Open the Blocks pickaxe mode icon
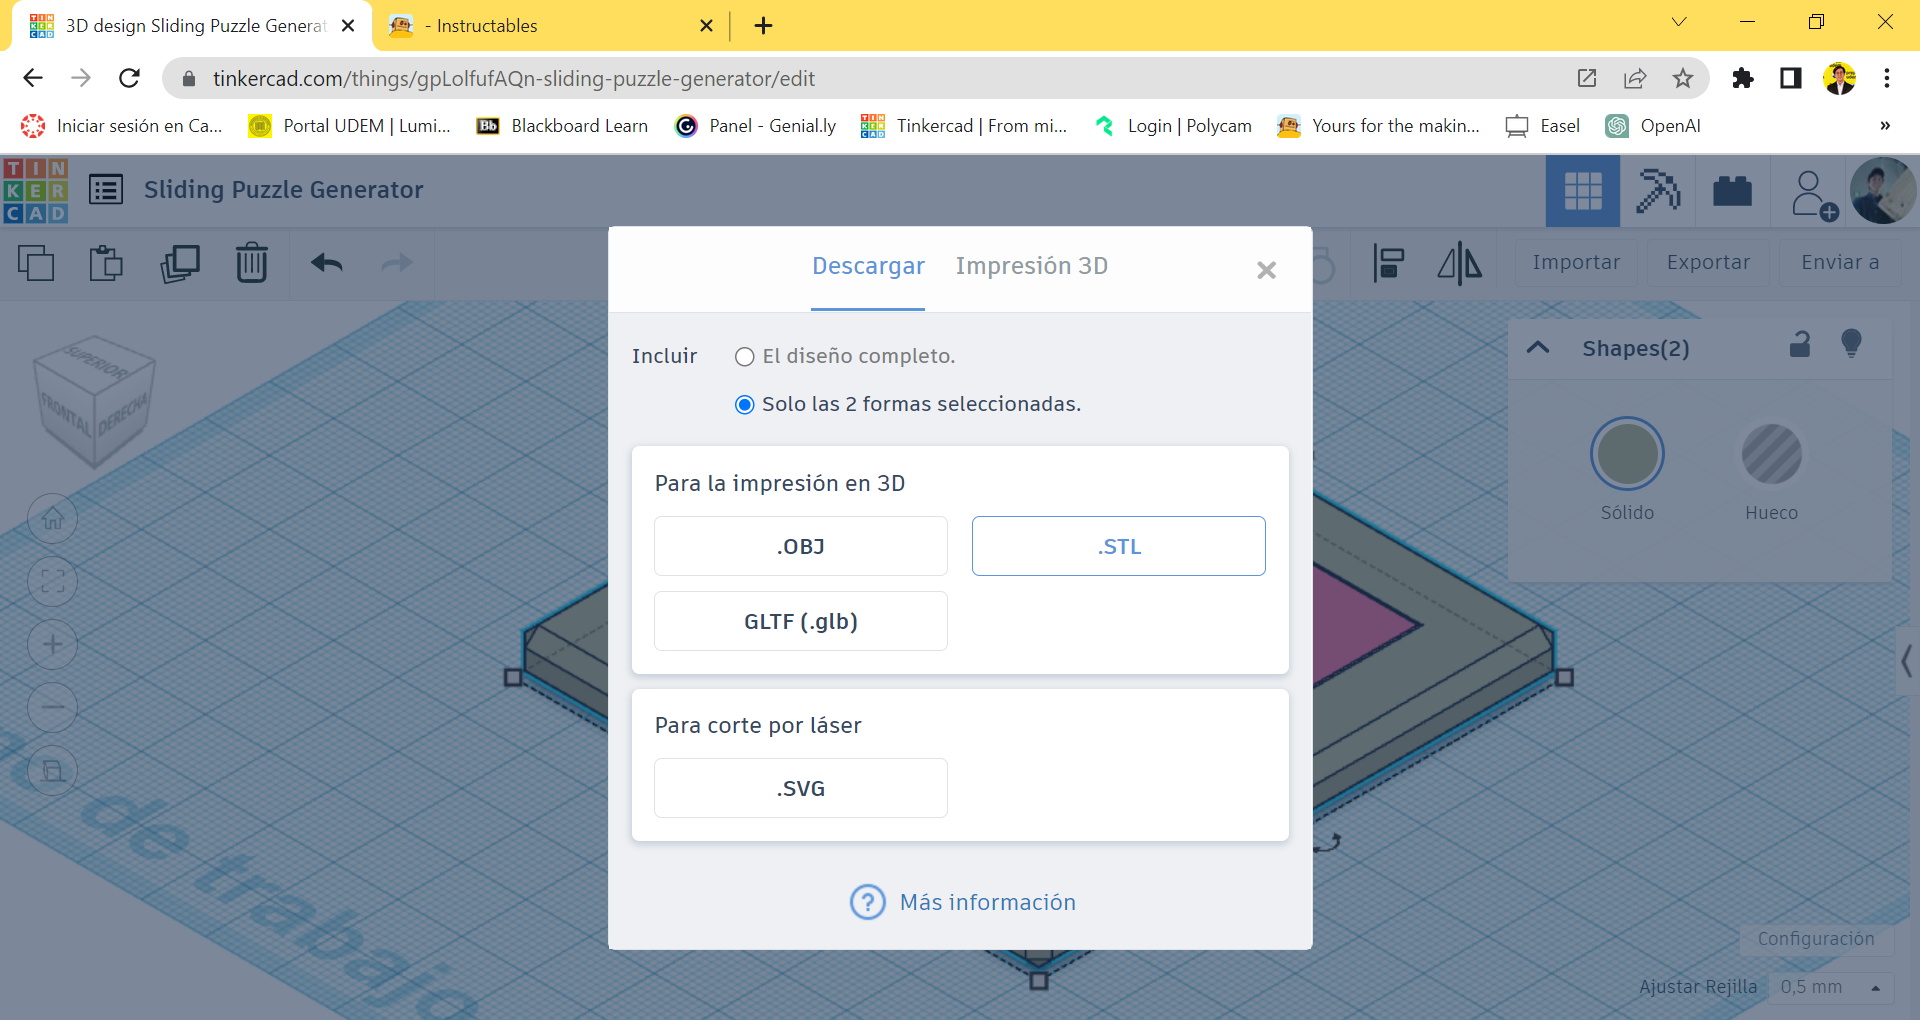This screenshot has width=1920, height=1020. pyautogui.click(x=1657, y=191)
